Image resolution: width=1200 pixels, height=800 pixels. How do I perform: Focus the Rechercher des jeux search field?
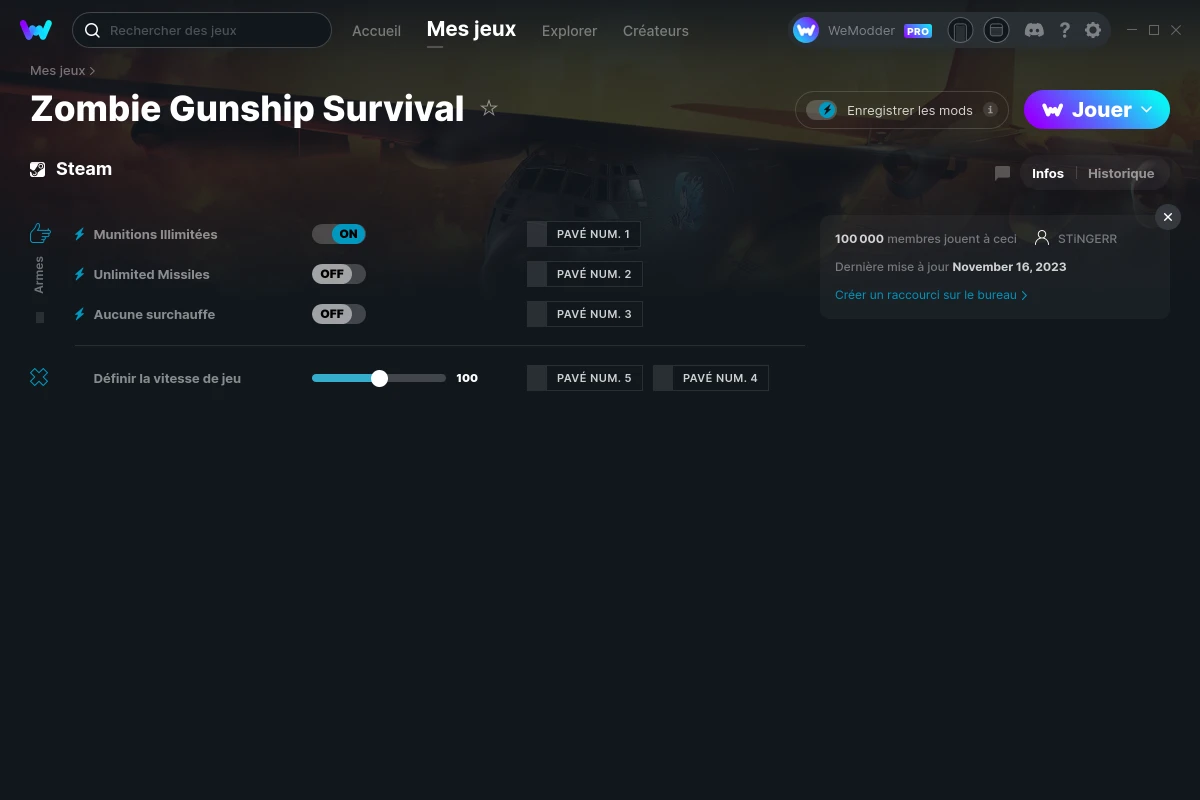click(201, 30)
